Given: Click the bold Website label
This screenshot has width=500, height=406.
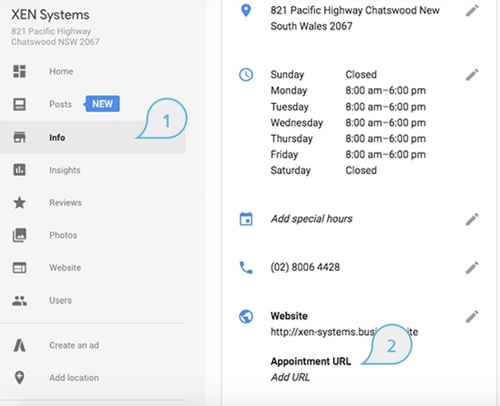Looking at the screenshot, I should coord(289,316).
